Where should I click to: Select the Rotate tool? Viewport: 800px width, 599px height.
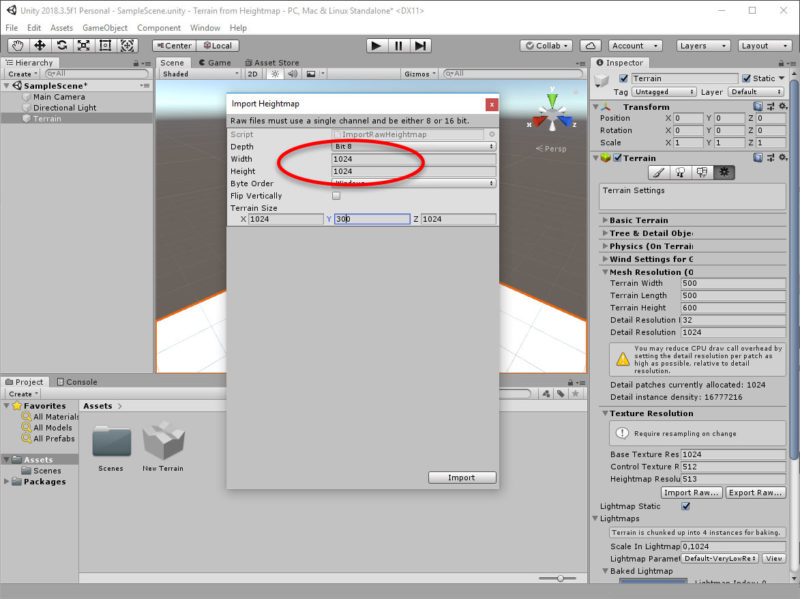[62, 45]
